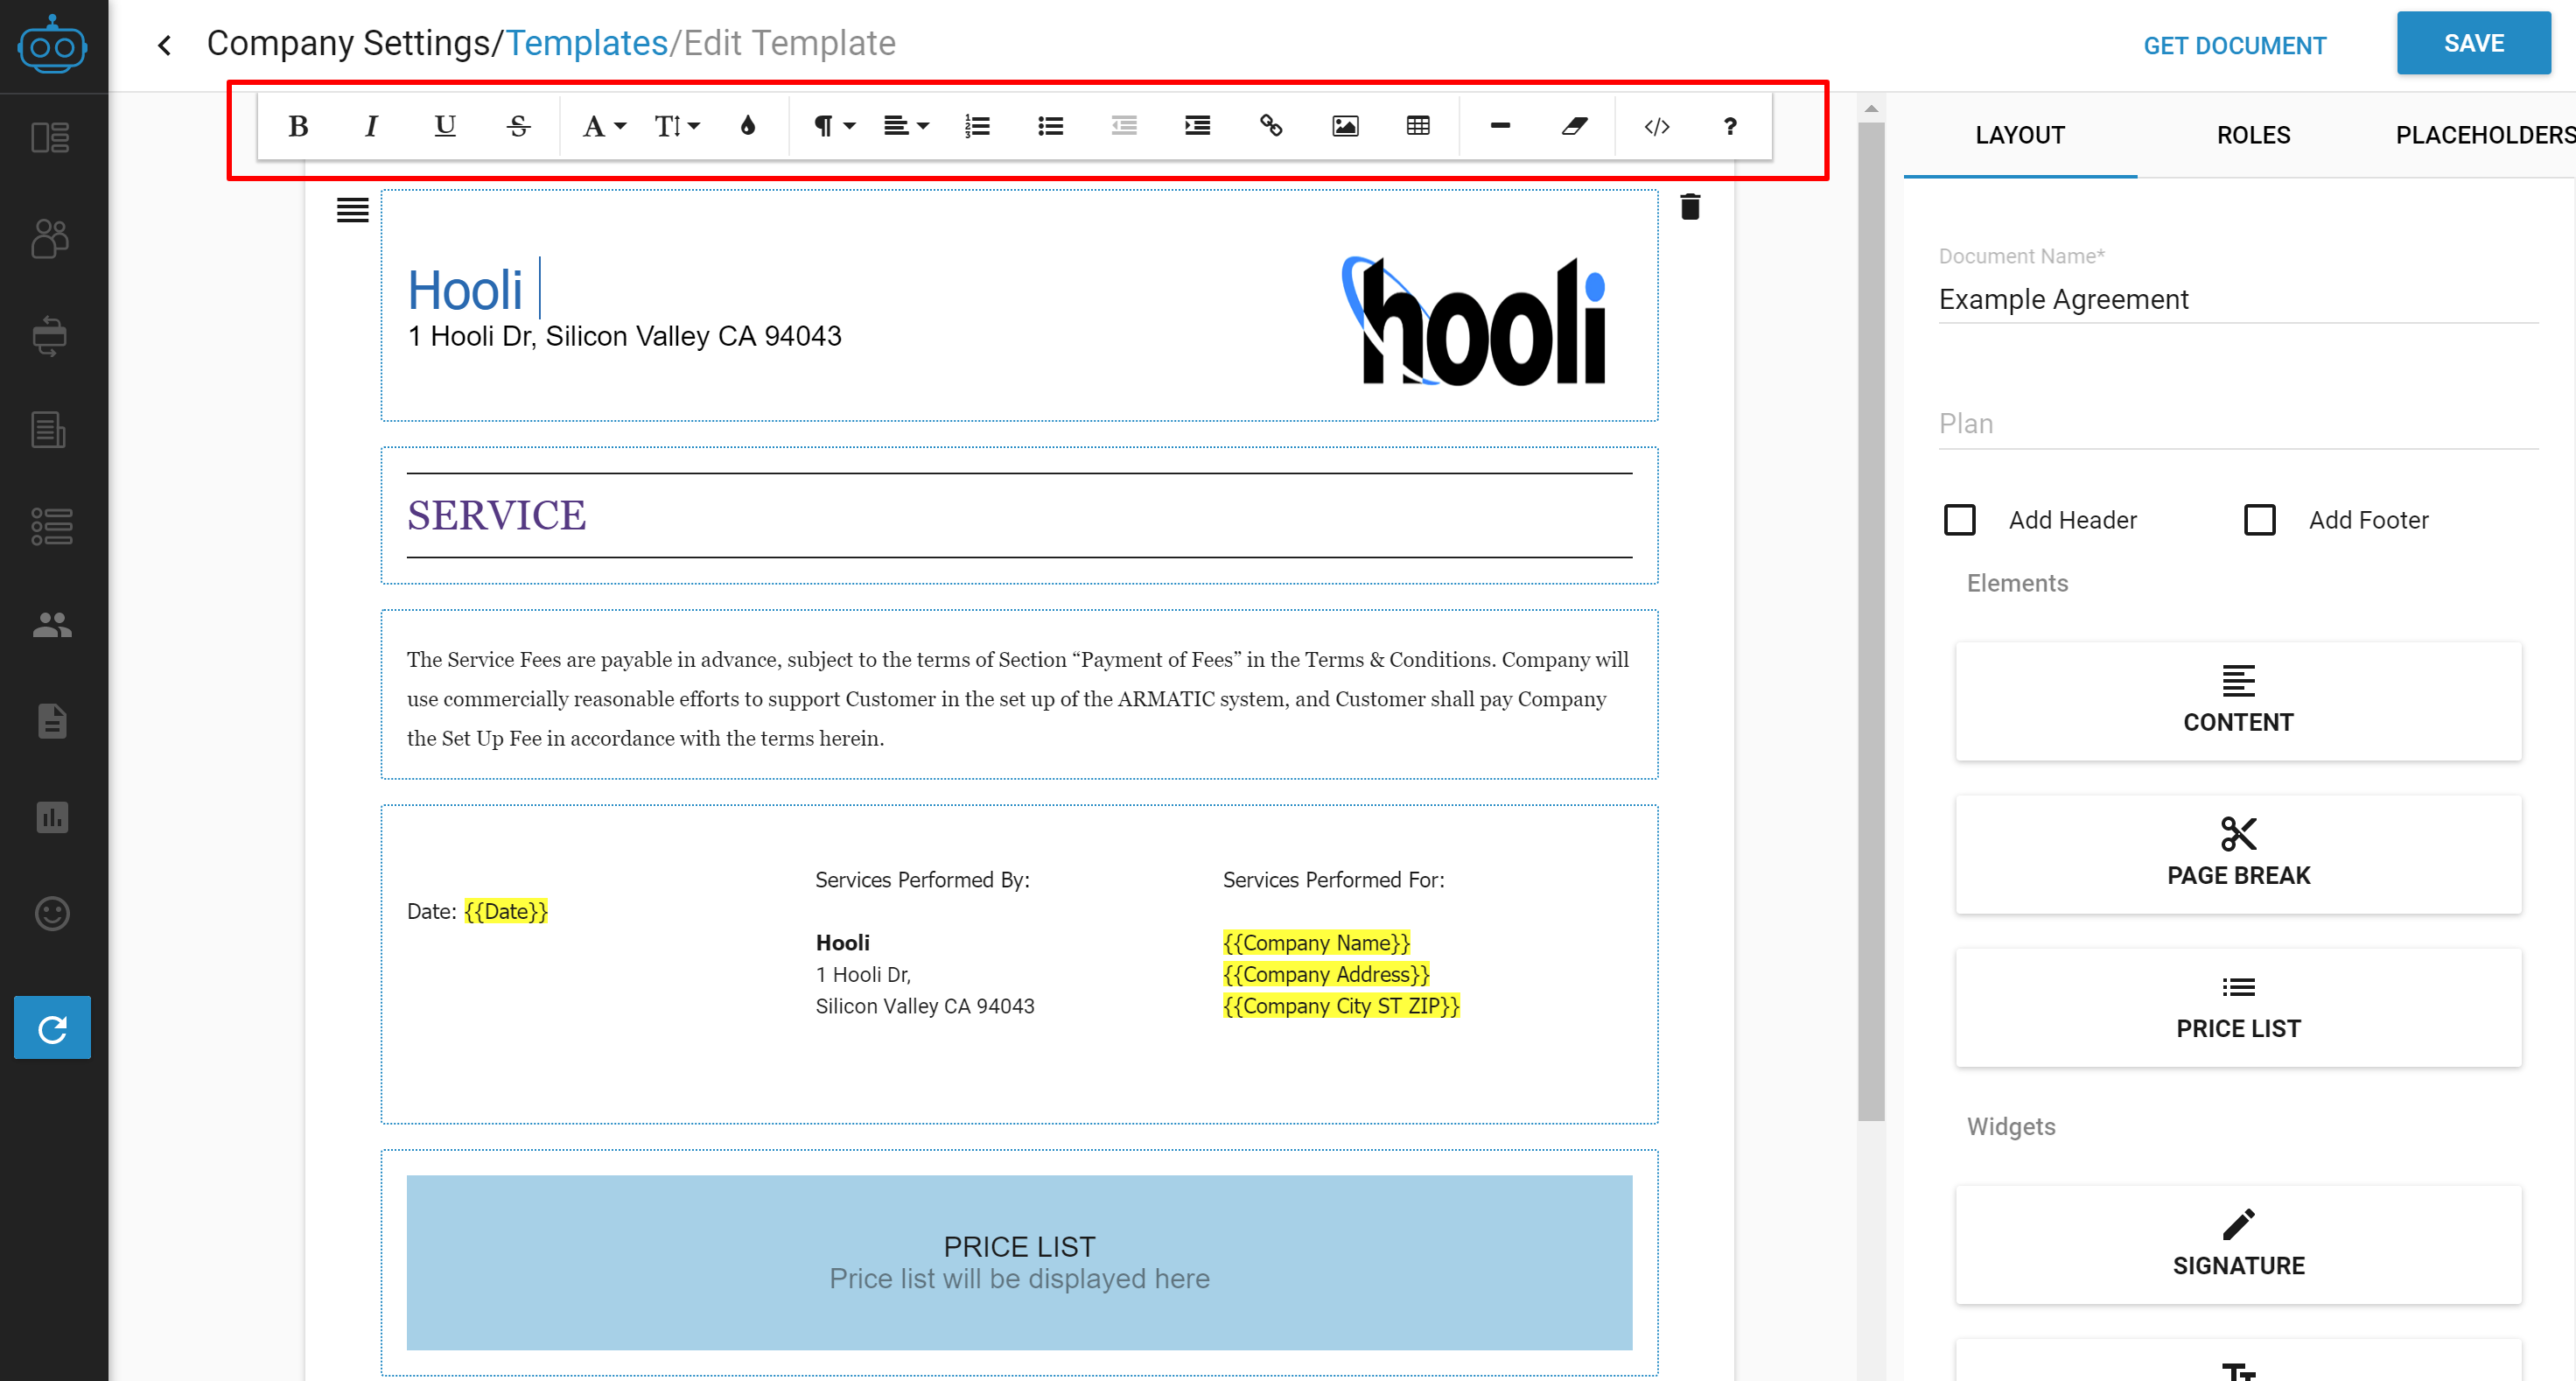This screenshot has height=1381, width=2576.
Task: Click GET DOCUMENT
Action: coord(2234,46)
